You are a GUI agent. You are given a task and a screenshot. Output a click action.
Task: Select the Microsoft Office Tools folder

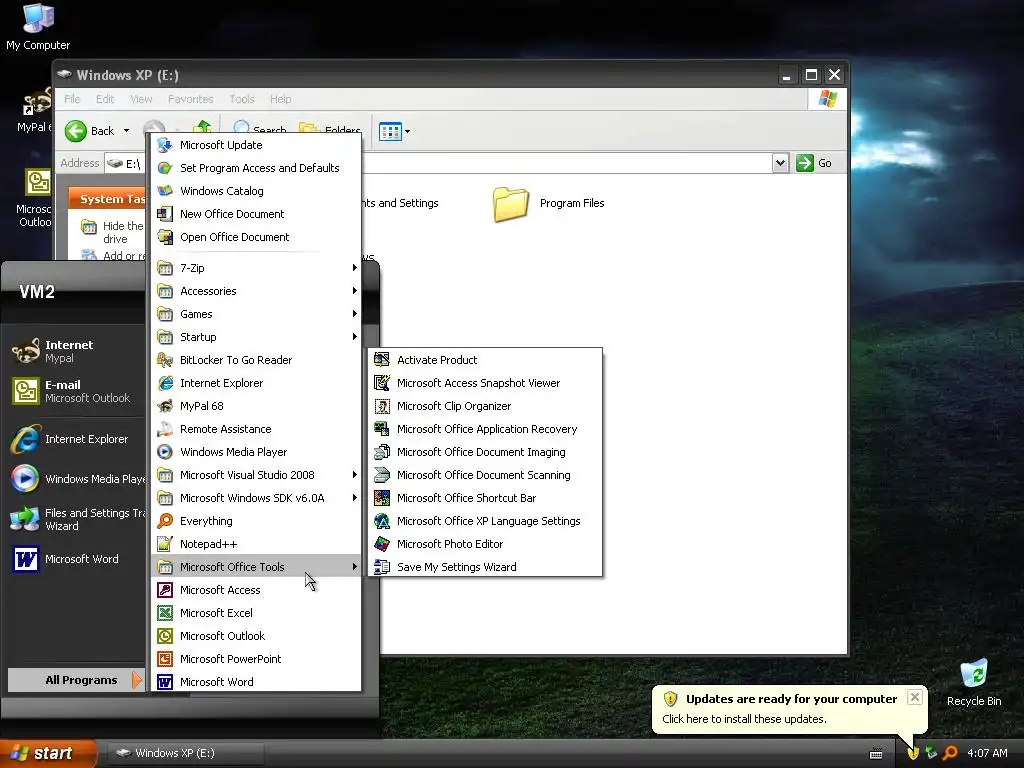(256, 567)
